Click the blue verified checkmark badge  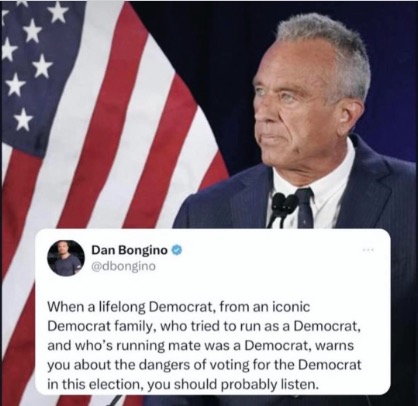pos(177,250)
